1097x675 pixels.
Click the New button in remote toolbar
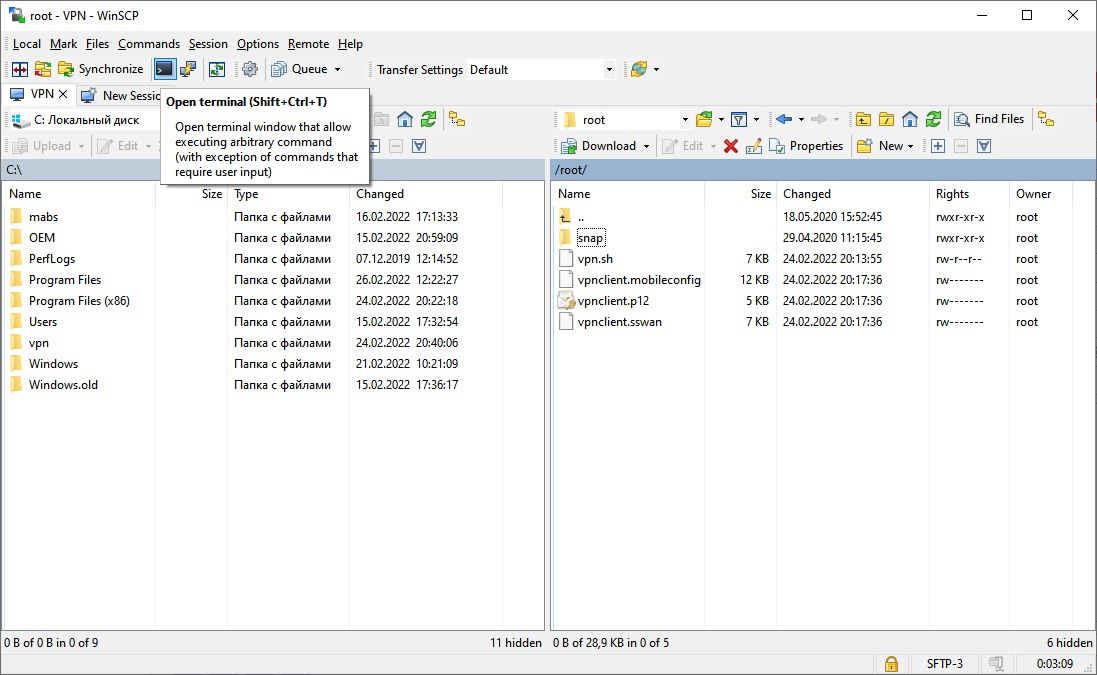[x=879, y=146]
